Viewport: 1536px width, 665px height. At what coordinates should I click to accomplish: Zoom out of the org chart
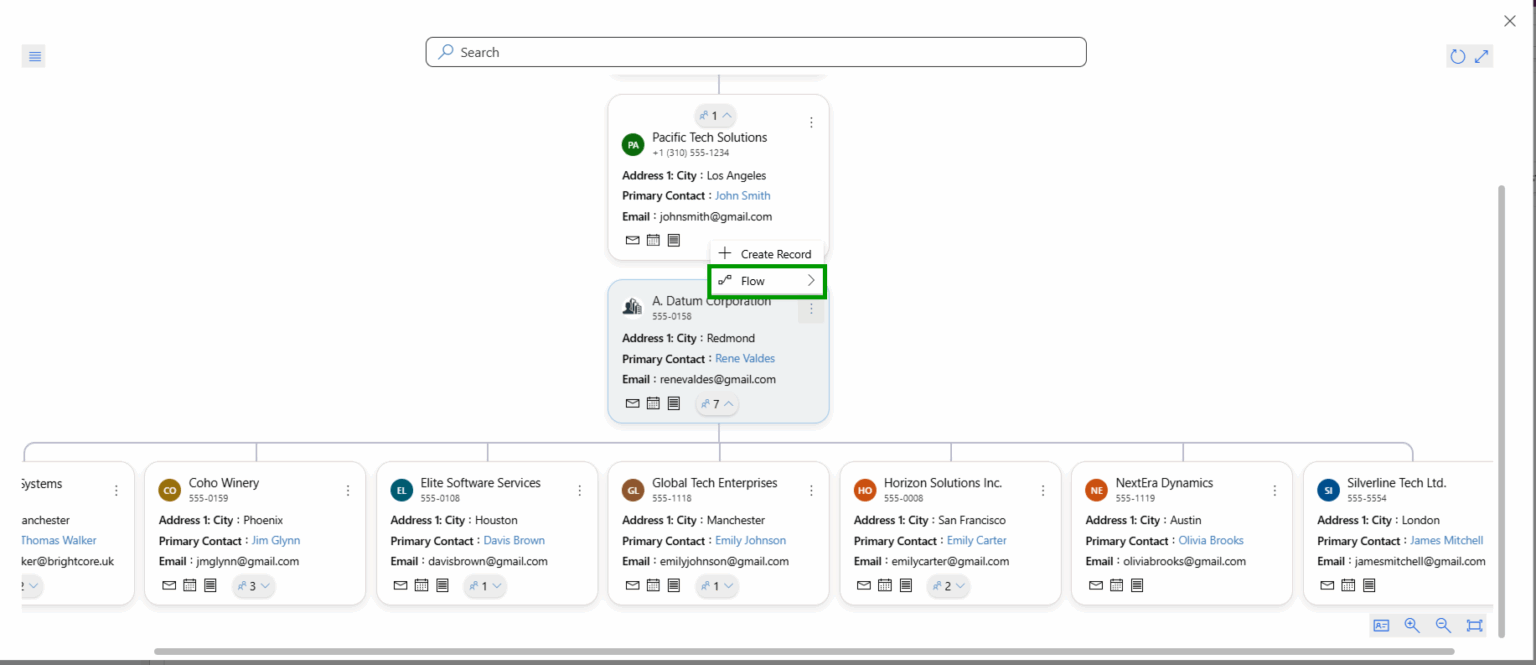pos(1443,625)
